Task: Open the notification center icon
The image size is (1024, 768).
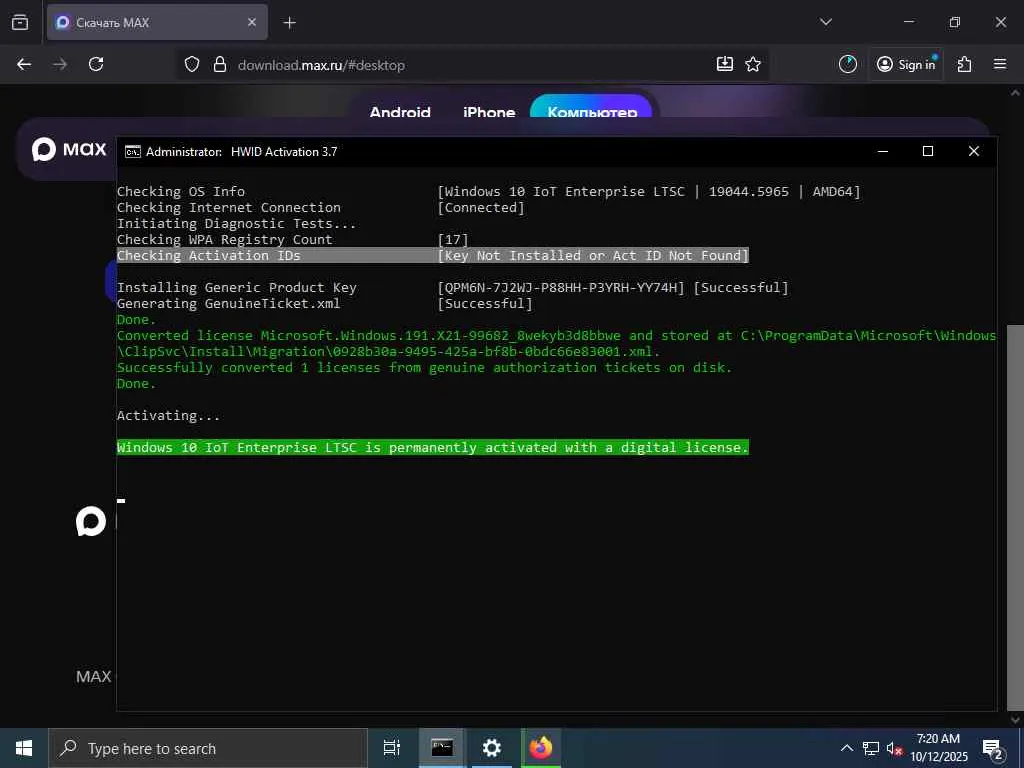Action: 993,749
